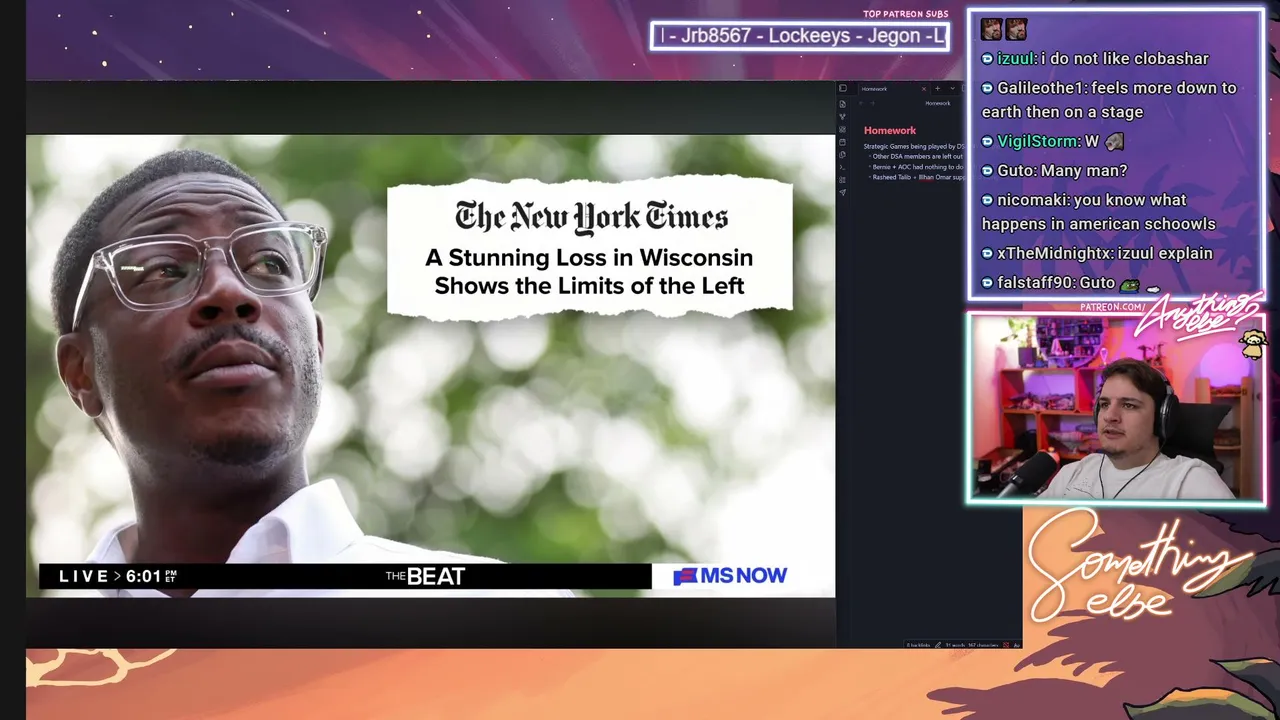Click the red sync status icon in status bar
This screenshot has height=720, width=1280.
coord(1007,645)
